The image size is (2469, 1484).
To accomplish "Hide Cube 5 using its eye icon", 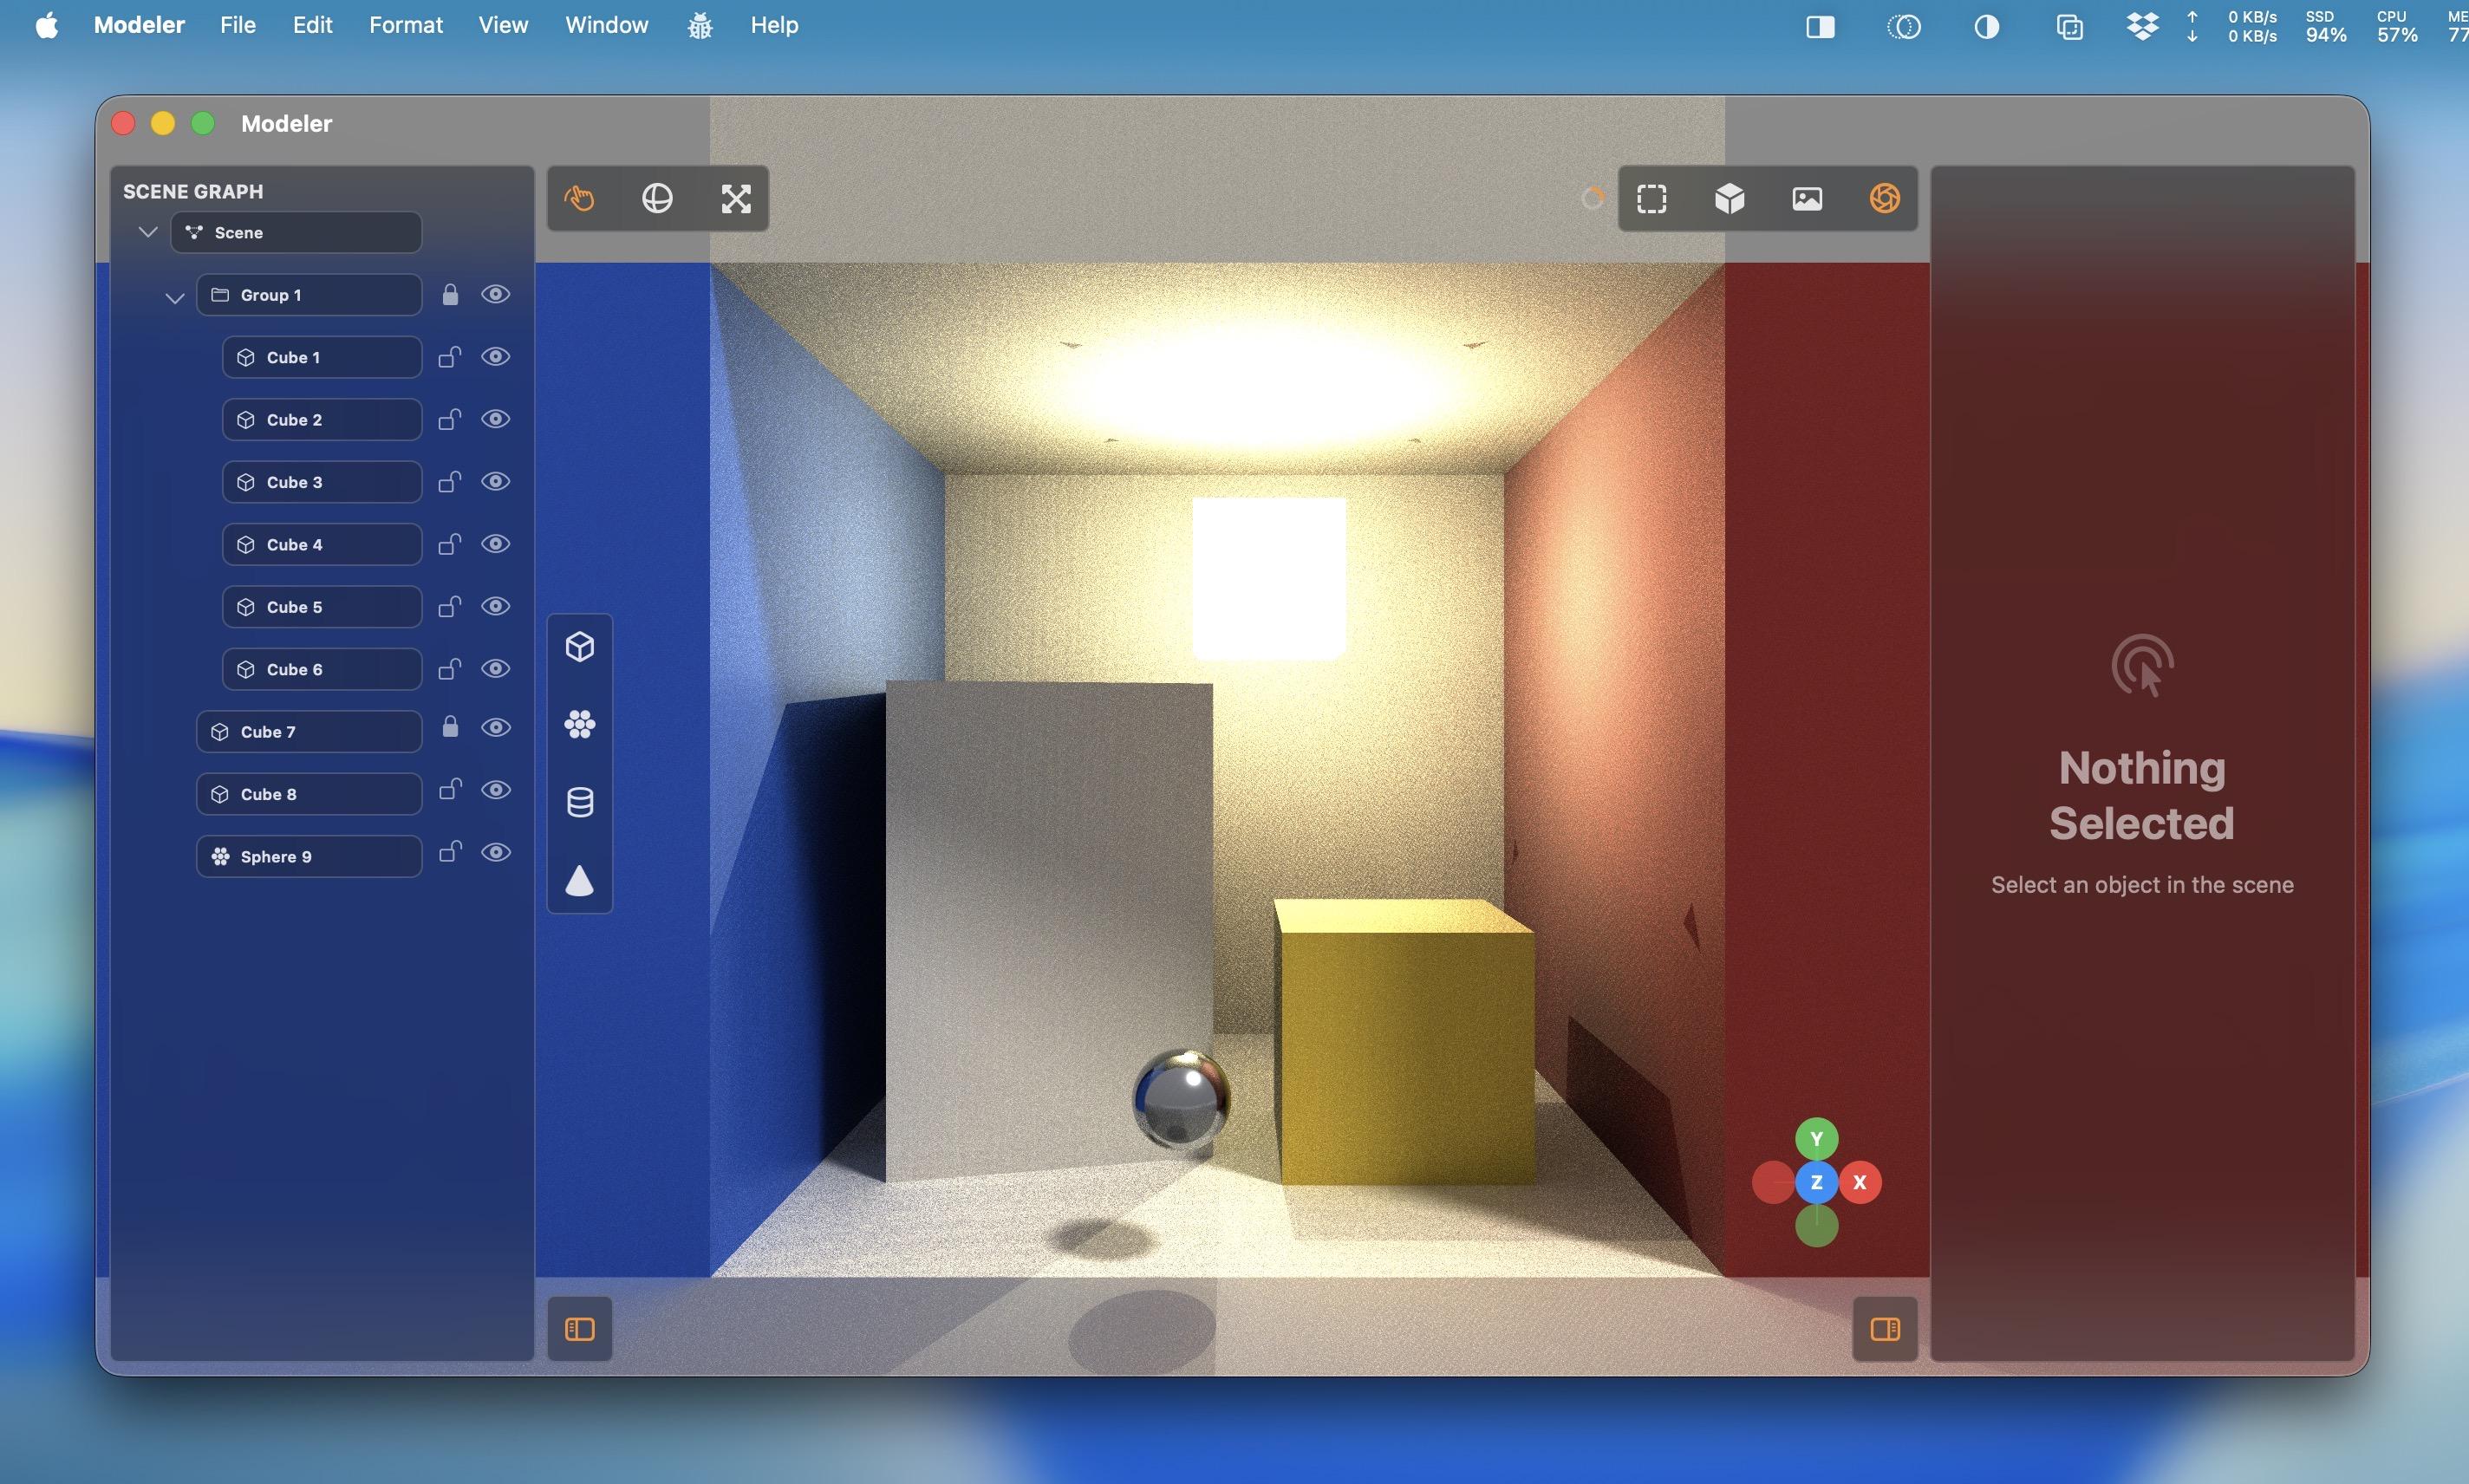I will (x=496, y=606).
